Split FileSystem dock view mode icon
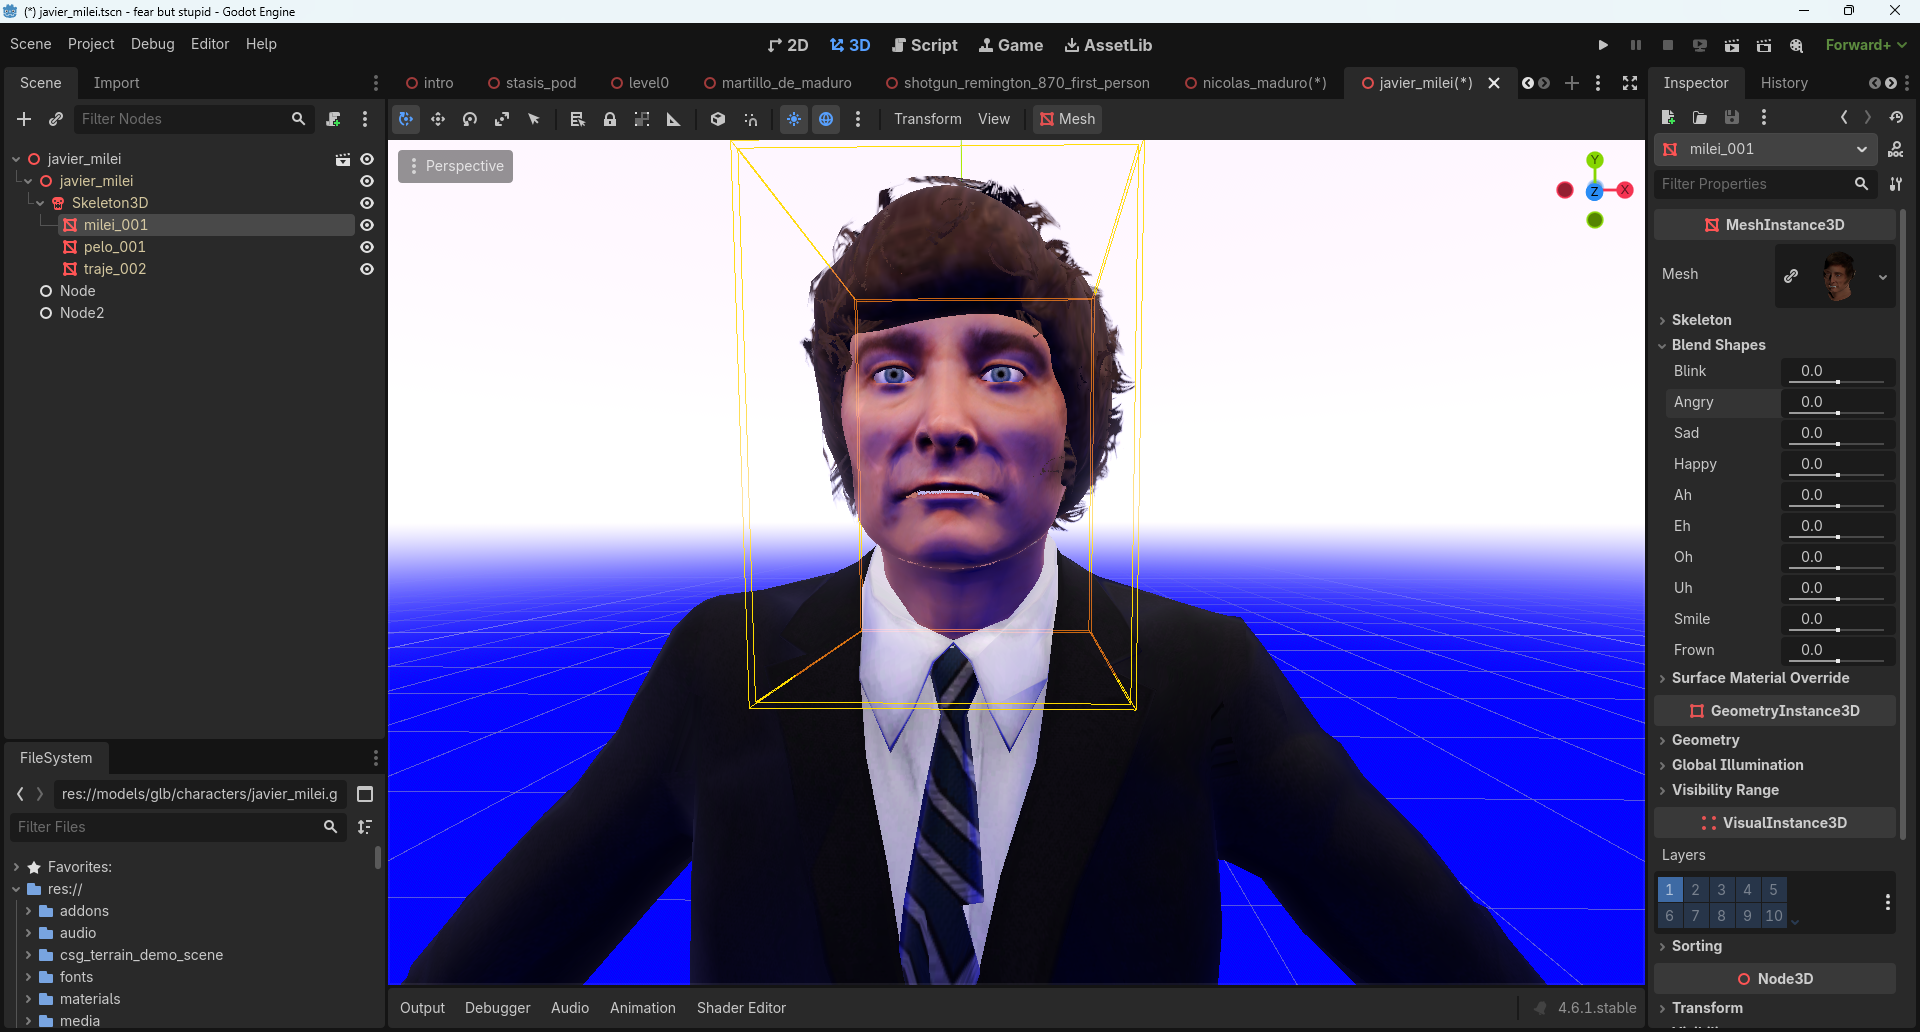The image size is (1920, 1032). pos(365,794)
